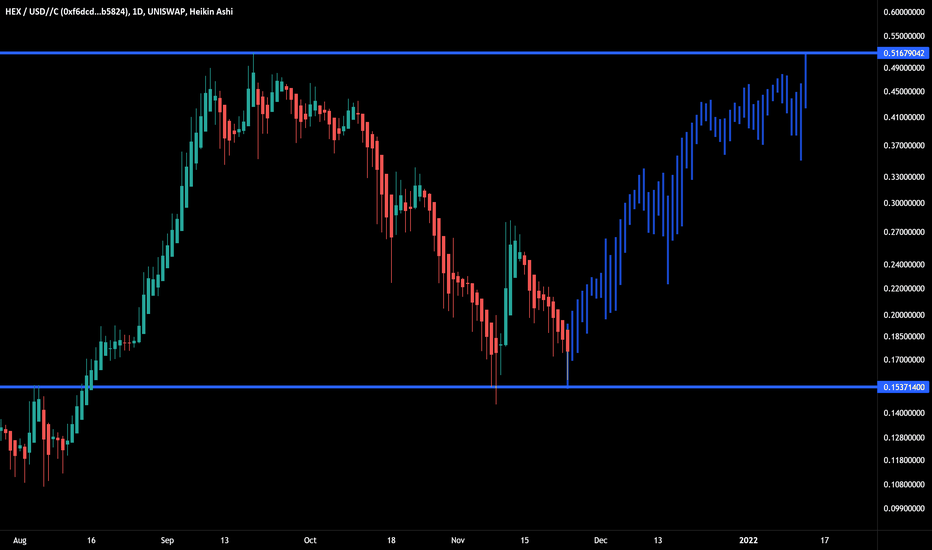Click the 0.09900000 price axis value
Viewport: 932px width, 550px height.
[904, 508]
